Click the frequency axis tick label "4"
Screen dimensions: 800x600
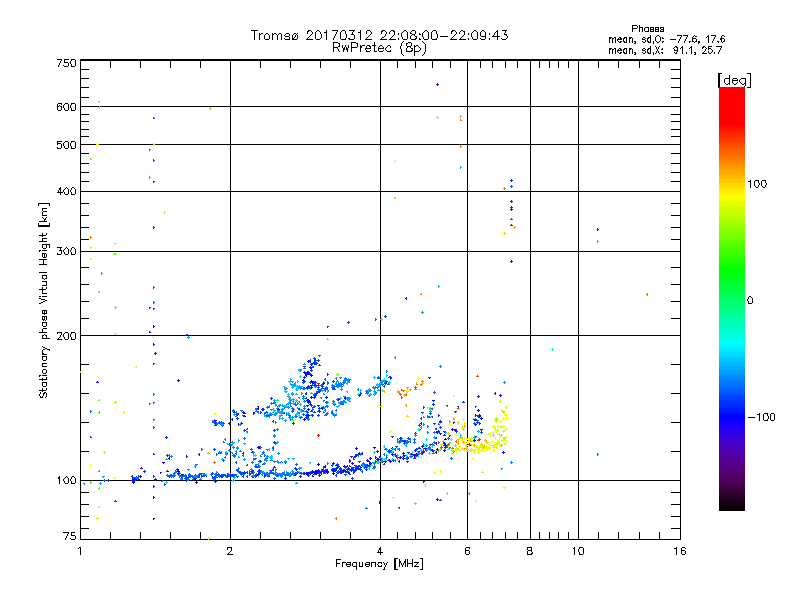coord(380,551)
